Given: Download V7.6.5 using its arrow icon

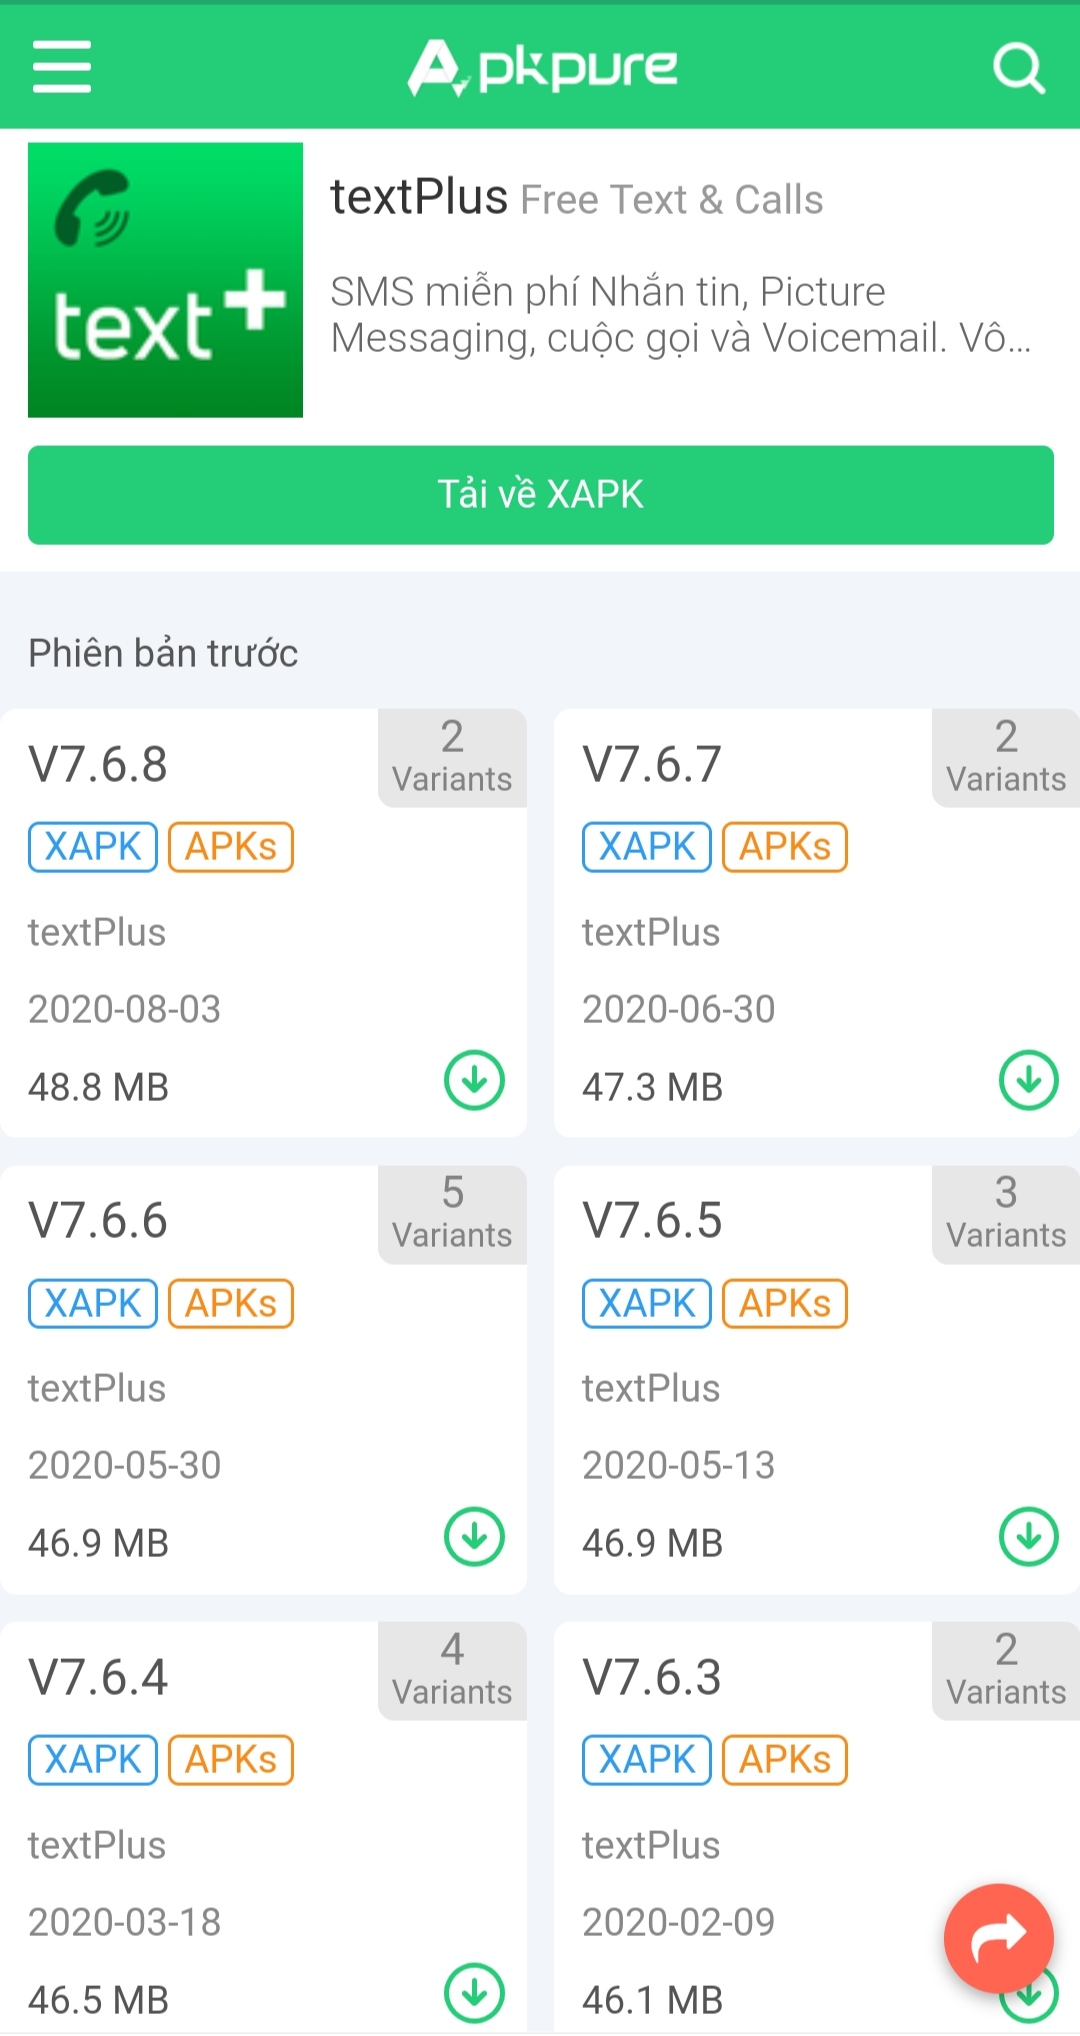Looking at the screenshot, I should (x=1028, y=1537).
